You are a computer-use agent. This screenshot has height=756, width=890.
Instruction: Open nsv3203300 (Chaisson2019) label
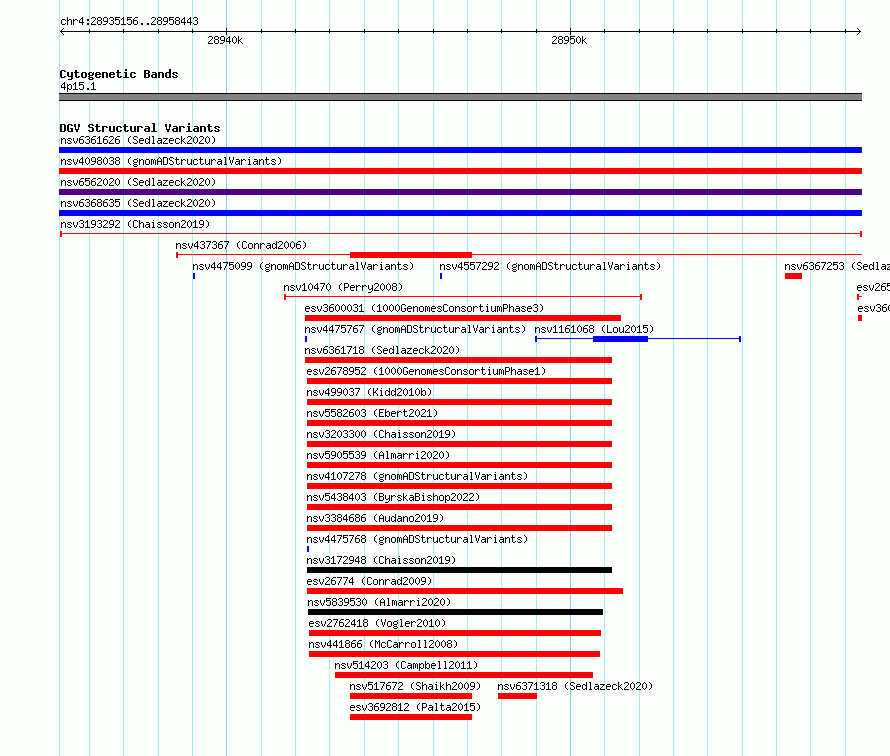click(x=381, y=434)
